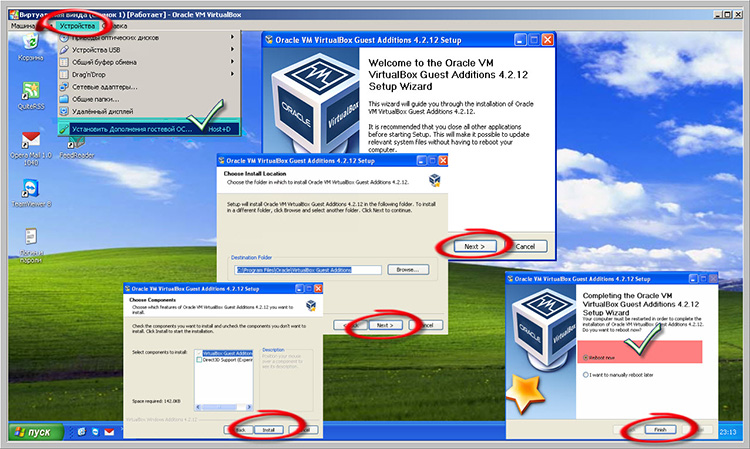Click the Welcome dialog title bar icon
Viewport: 750px width, 449px height.
pyautogui.click(x=269, y=40)
